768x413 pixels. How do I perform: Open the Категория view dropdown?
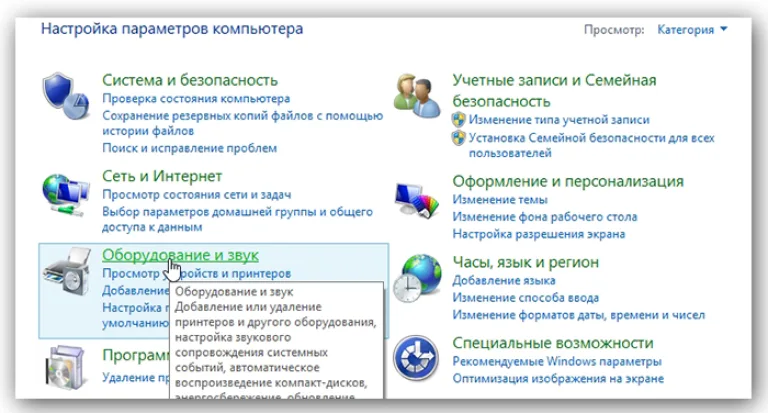[x=692, y=29]
